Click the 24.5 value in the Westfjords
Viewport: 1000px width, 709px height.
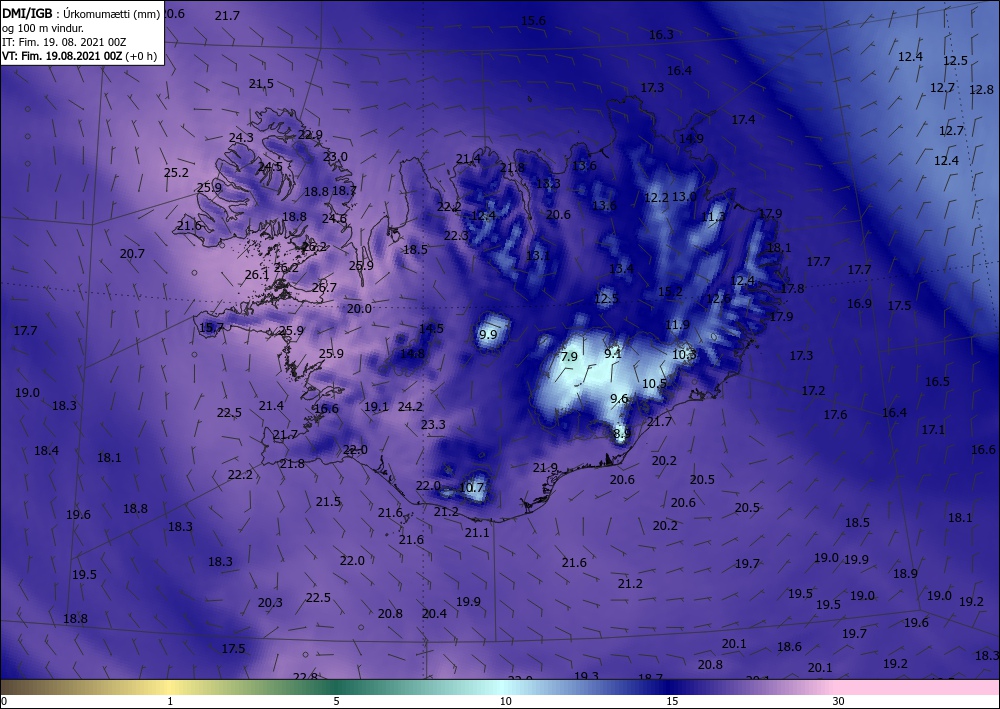(x=270, y=166)
